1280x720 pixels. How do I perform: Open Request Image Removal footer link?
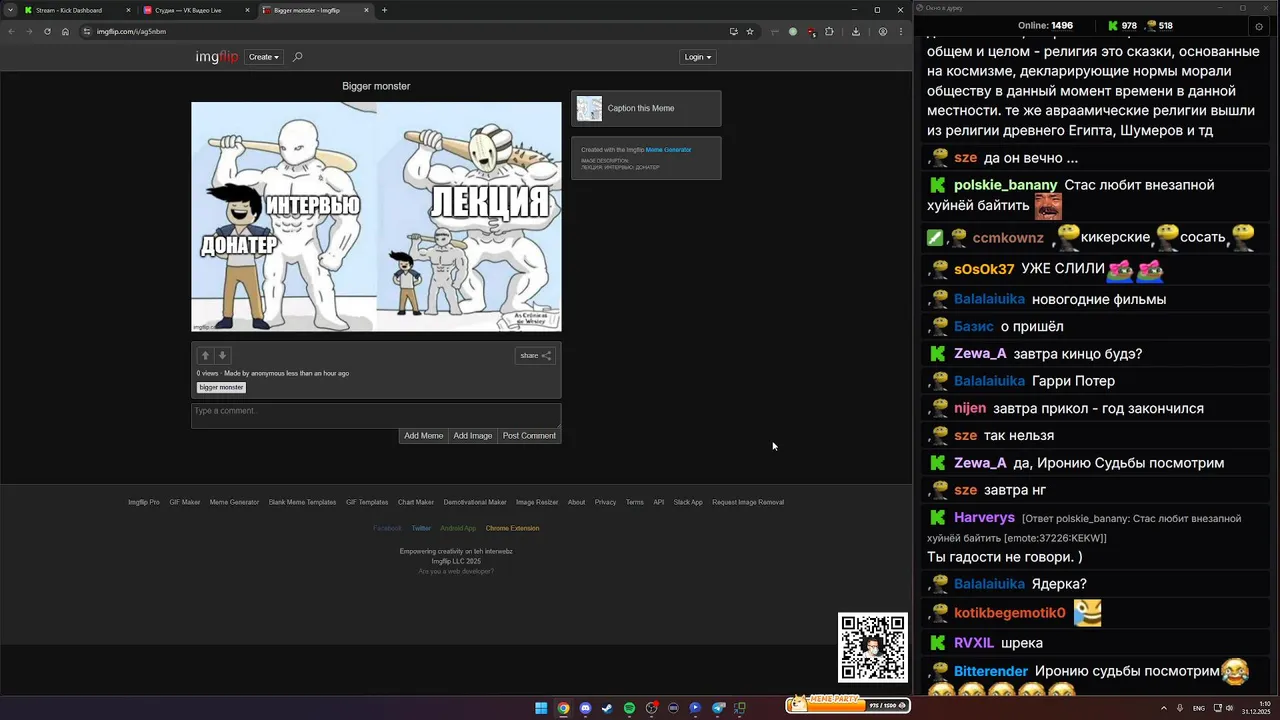point(748,502)
